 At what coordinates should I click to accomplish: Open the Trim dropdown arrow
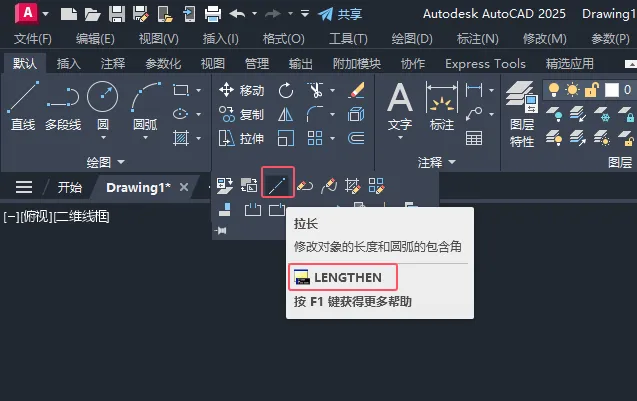click(332, 90)
